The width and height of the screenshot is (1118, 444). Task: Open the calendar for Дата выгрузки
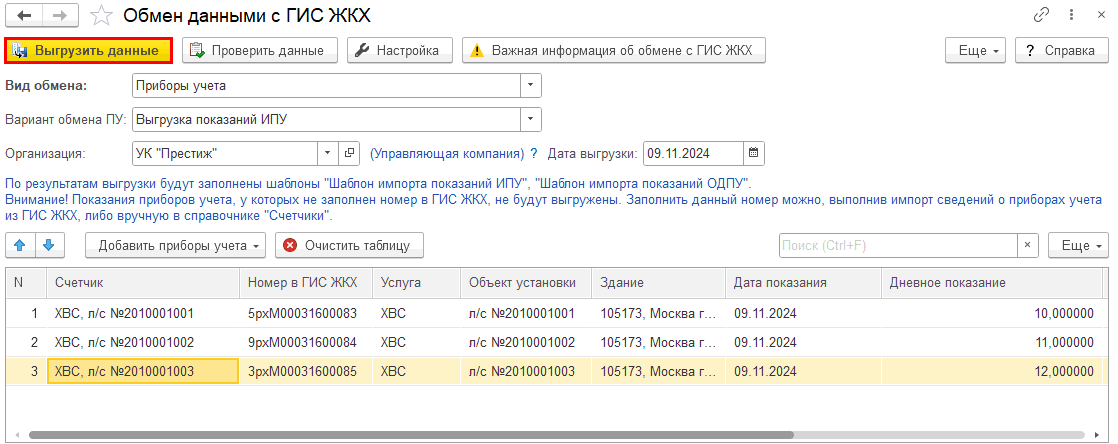click(x=754, y=153)
